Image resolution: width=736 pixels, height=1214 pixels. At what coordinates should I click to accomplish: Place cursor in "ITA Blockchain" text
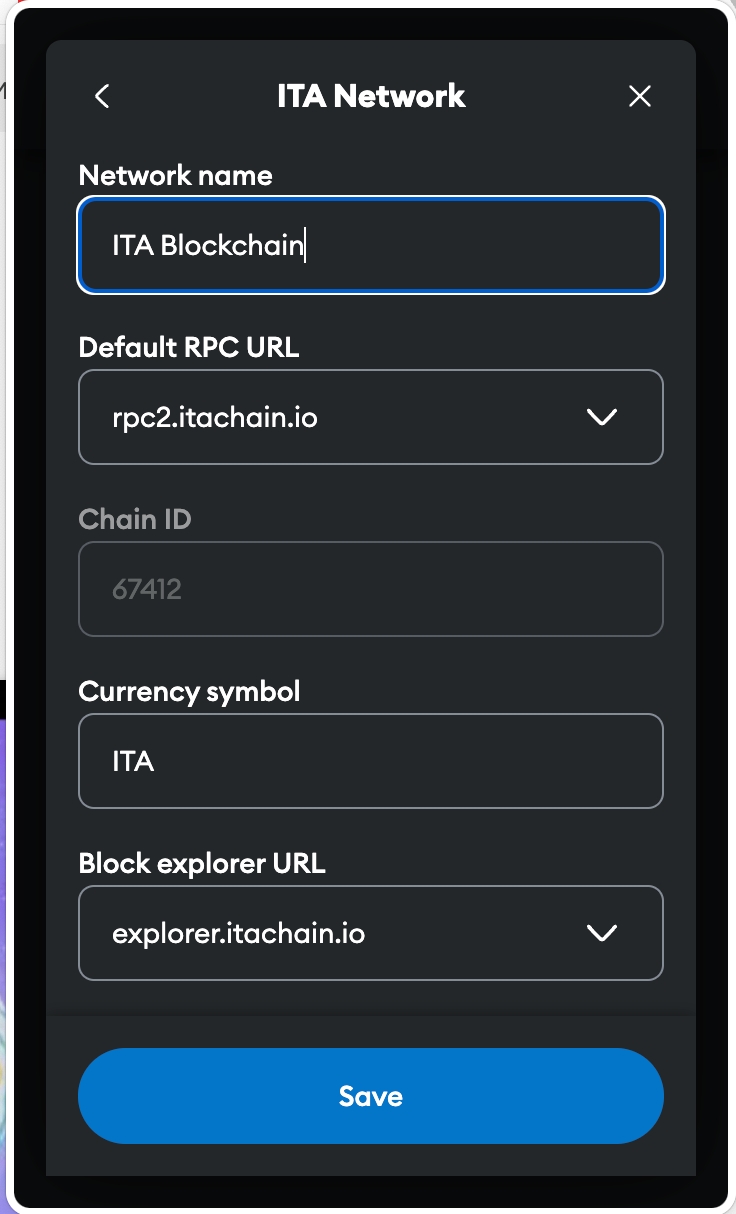[x=208, y=245]
